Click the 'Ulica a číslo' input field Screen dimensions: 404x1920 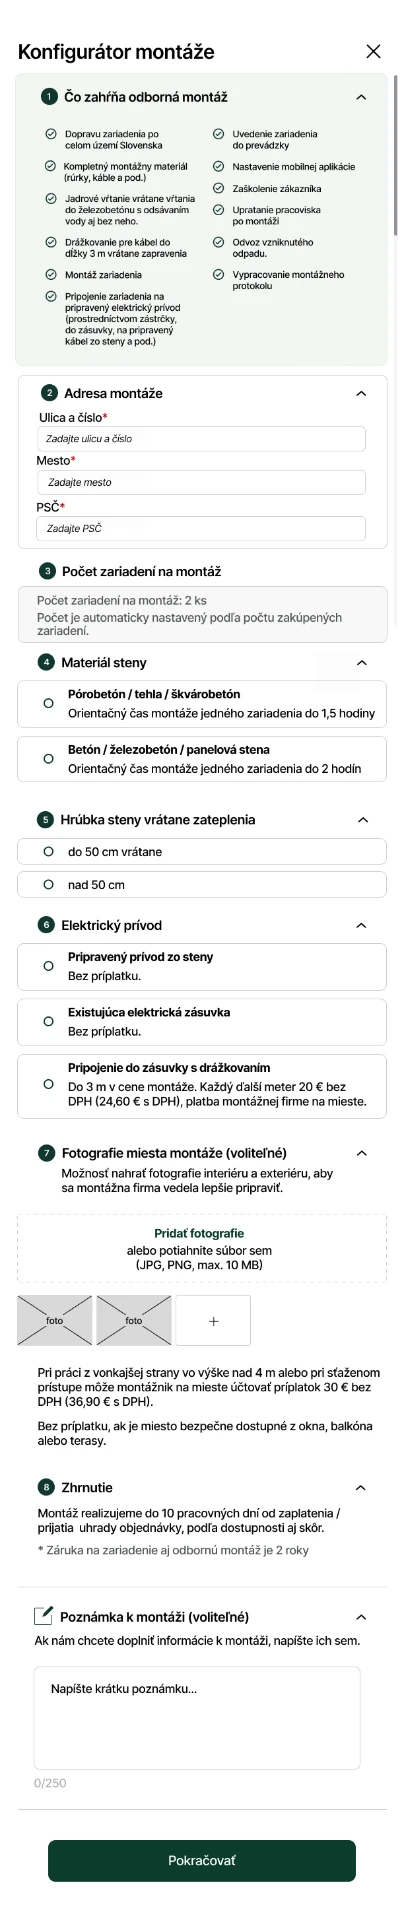[201, 439]
